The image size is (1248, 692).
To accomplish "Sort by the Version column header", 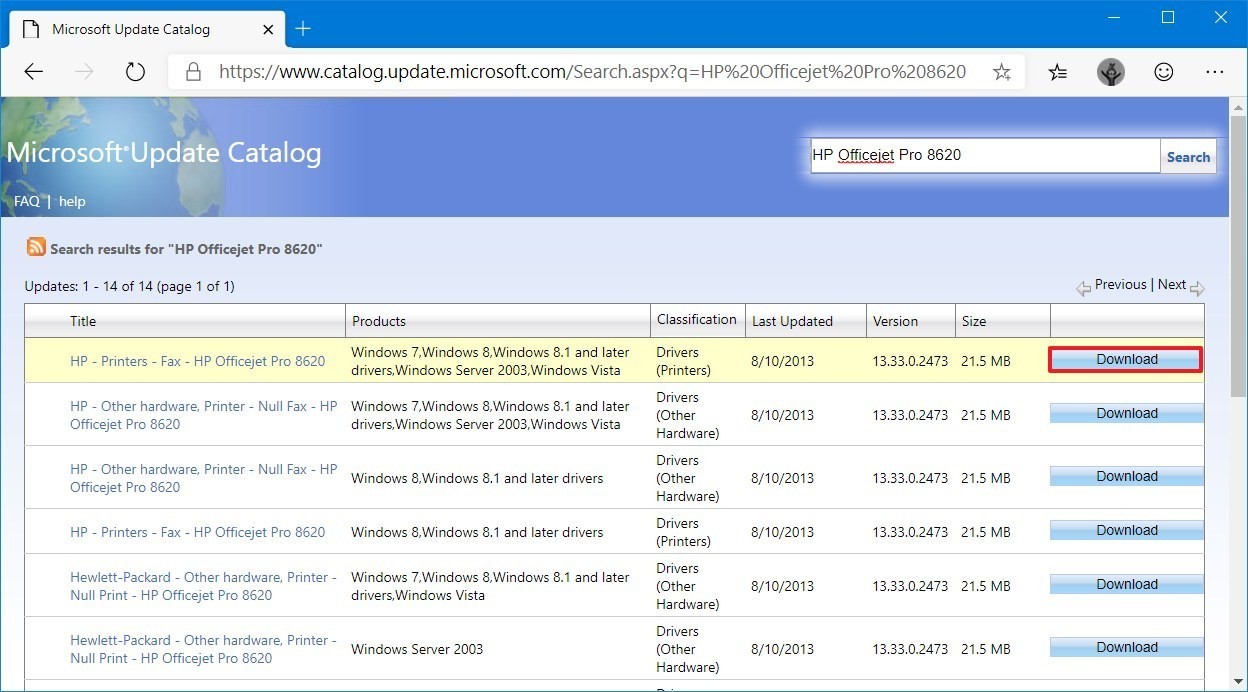I will [x=895, y=321].
